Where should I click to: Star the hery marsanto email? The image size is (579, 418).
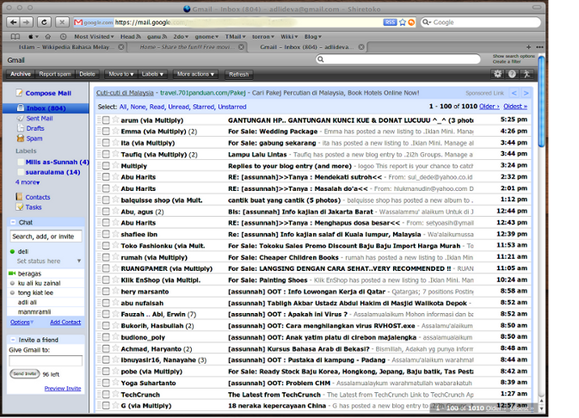116,291
